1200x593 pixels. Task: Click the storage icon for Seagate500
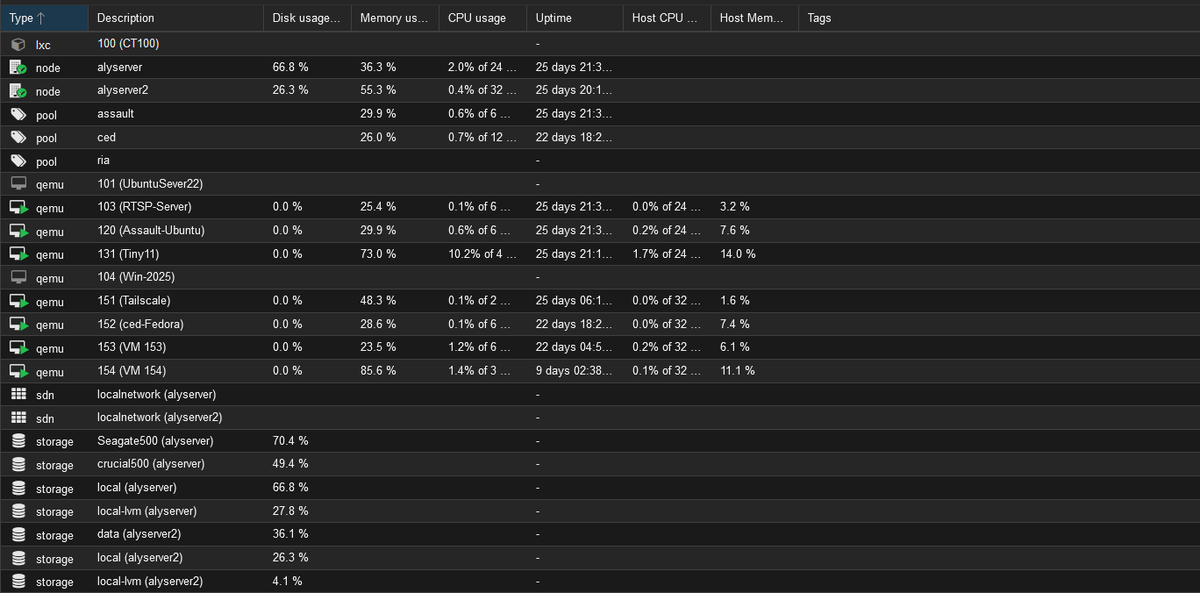click(x=17, y=441)
